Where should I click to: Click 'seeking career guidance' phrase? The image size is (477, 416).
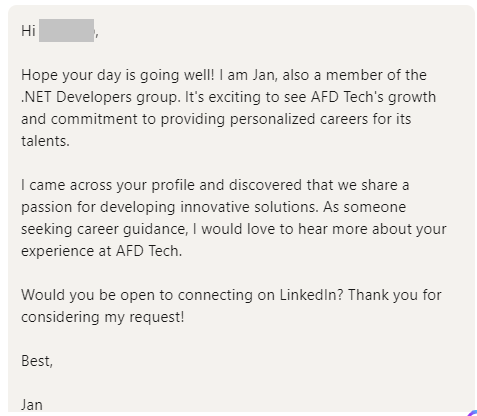(104, 229)
